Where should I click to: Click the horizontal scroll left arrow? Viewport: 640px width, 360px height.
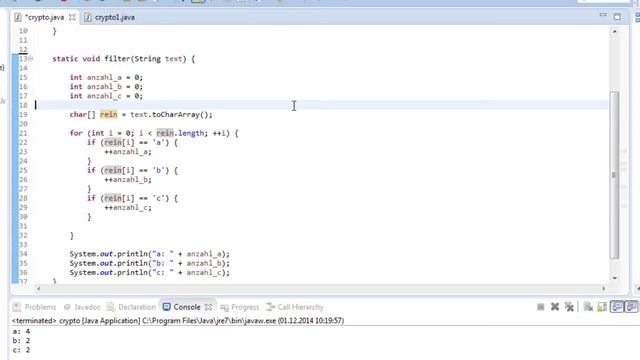tap(38, 288)
